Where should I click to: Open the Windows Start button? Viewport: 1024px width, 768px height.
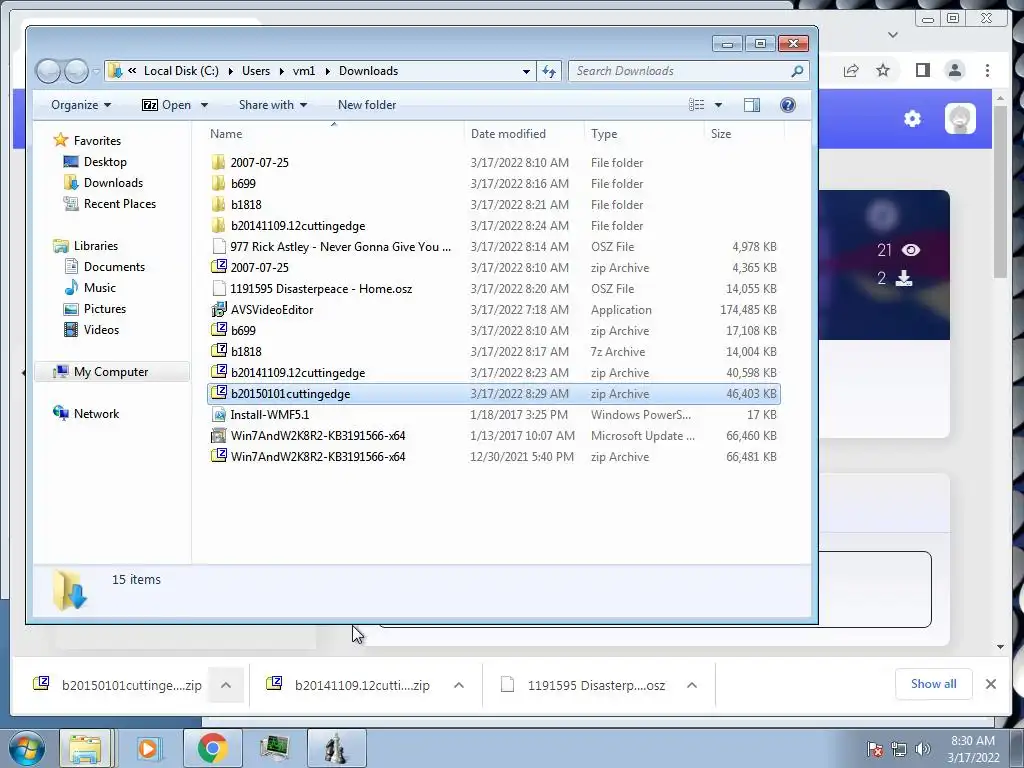pyautogui.click(x=25, y=748)
